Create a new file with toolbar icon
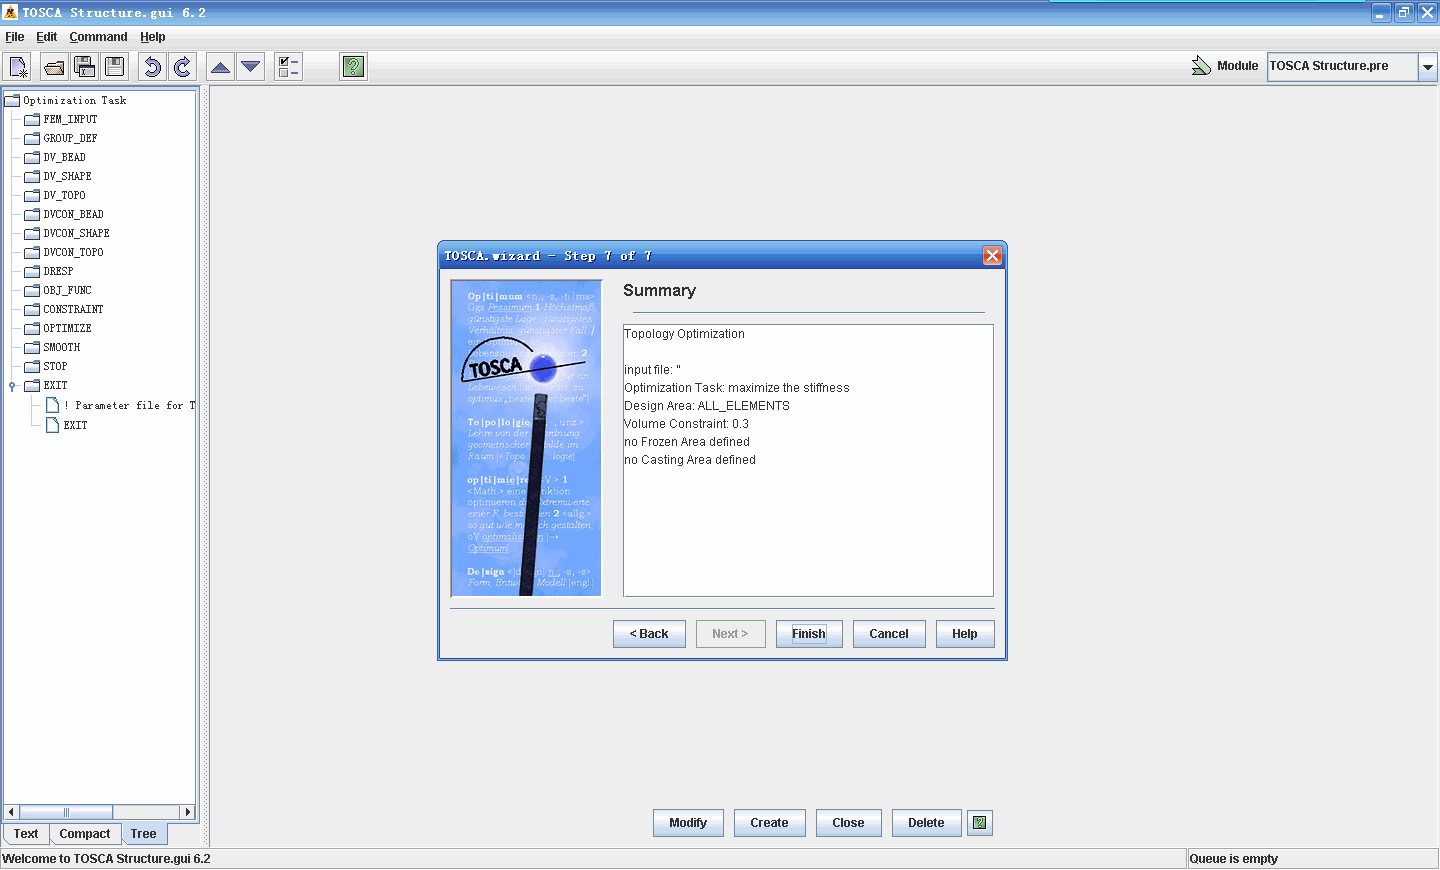This screenshot has height=870, width=1440. click(x=18, y=67)
